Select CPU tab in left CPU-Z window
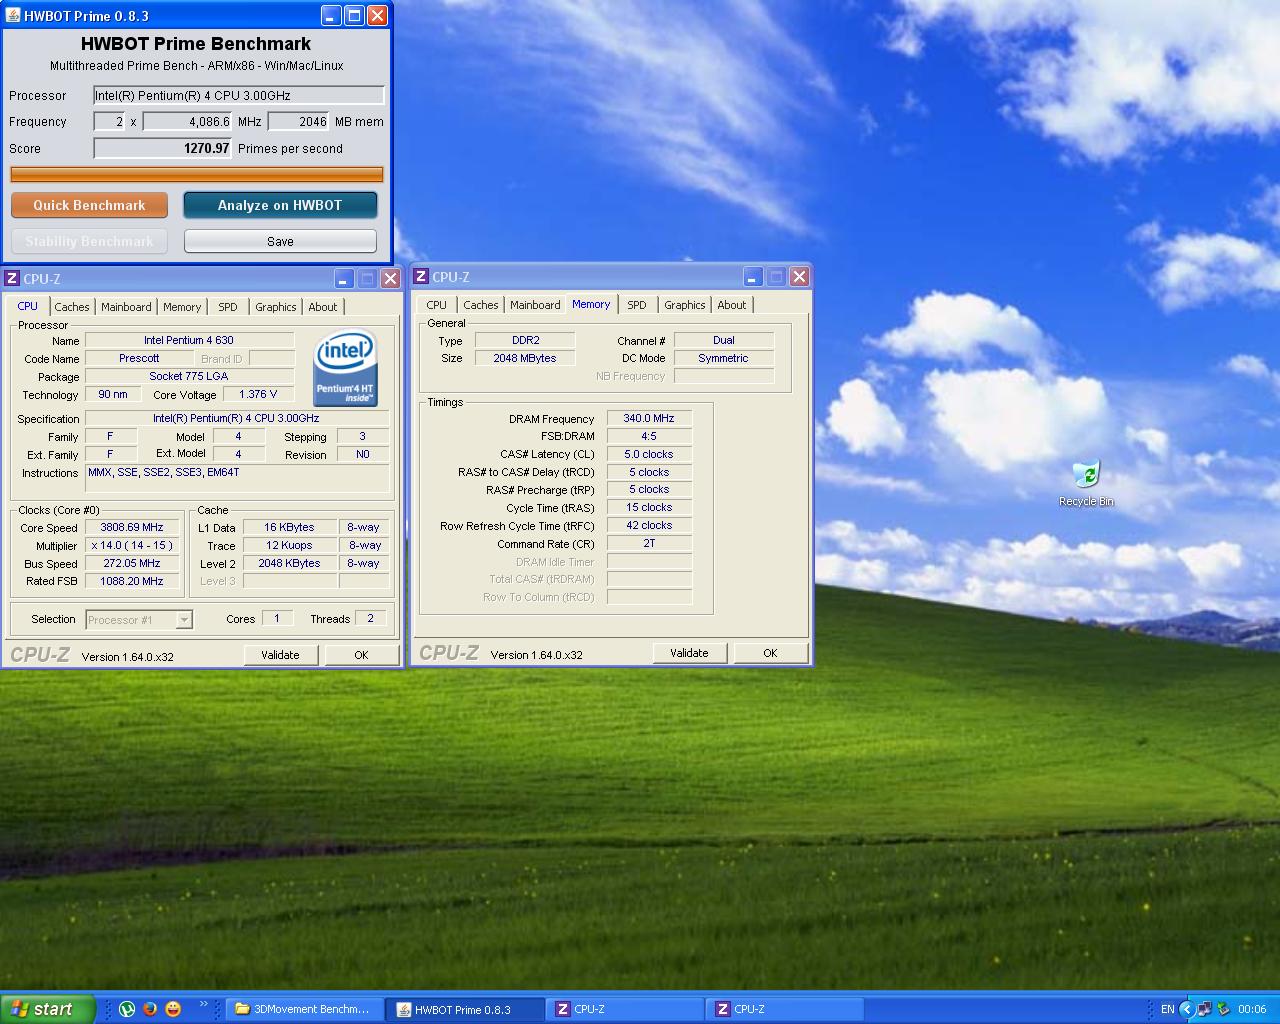The width and height of the screenshot is (1280, 1024). [28, 306]
